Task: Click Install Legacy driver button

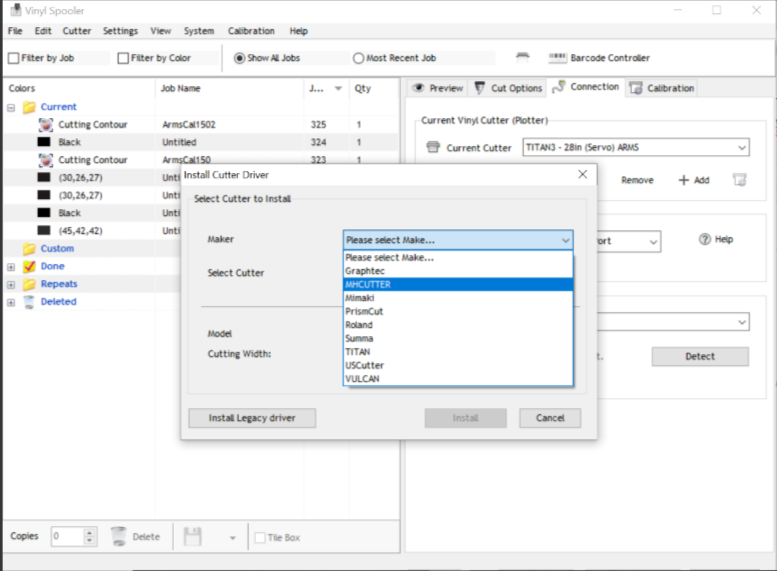Action: pyautogui.click(x=252, y=418)
